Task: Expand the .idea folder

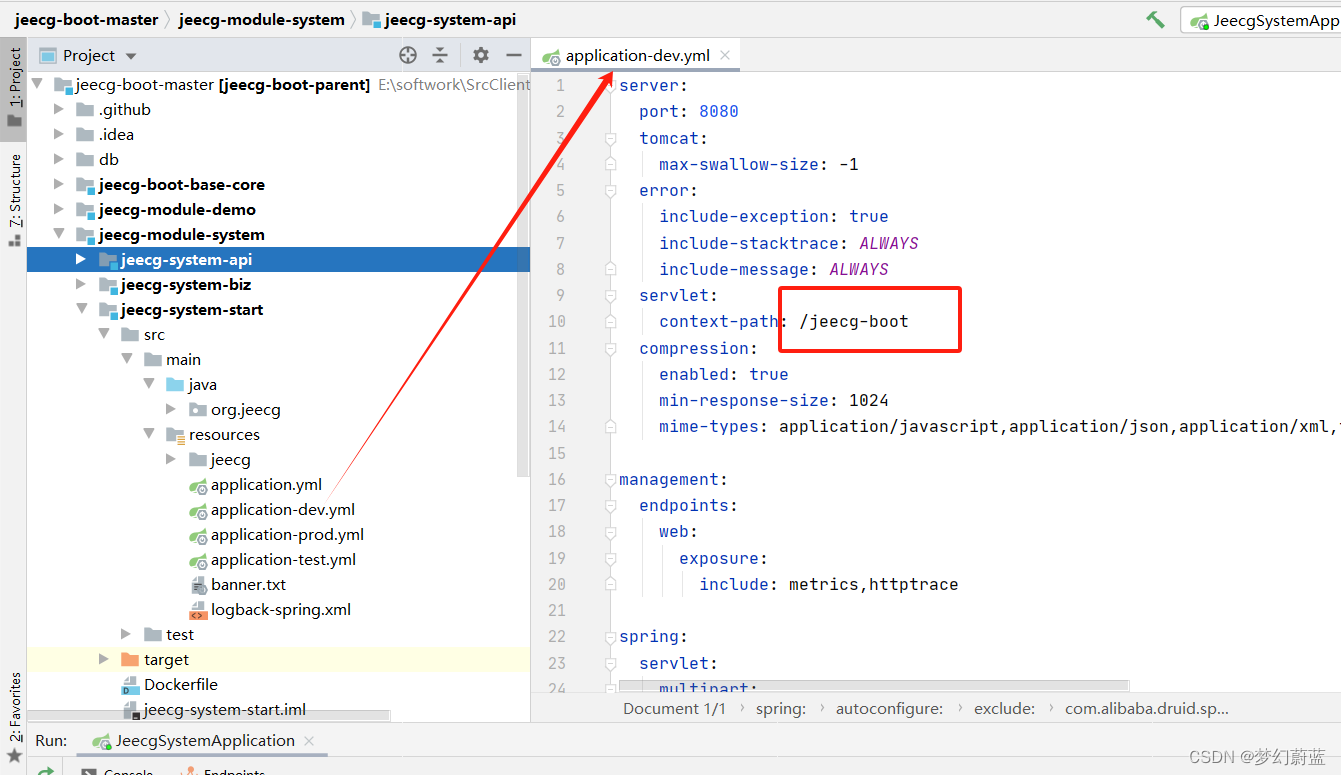Action: coord(59,134)
